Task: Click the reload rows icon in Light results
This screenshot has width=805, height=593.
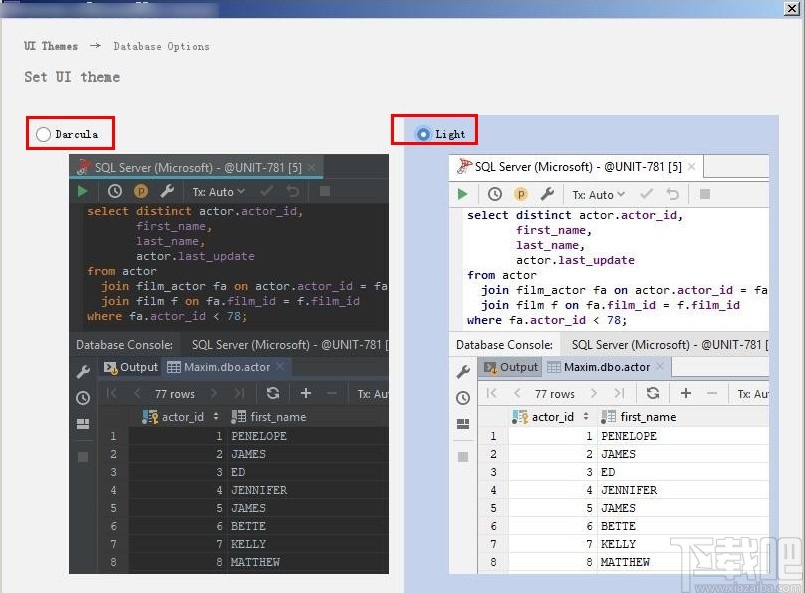Action: pos(653,393)
